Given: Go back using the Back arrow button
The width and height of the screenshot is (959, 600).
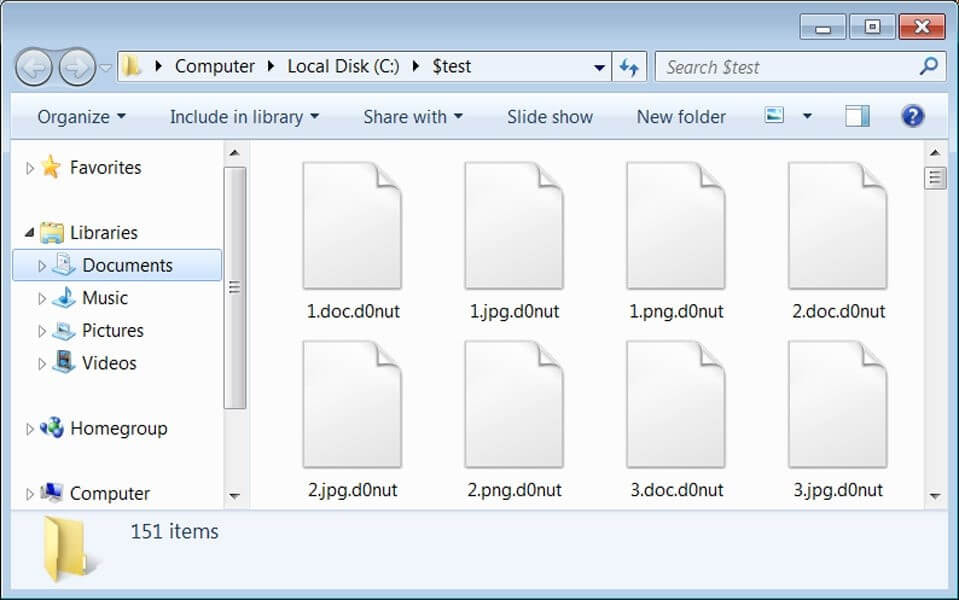Looking at the screenshot, I should [34, 67].
